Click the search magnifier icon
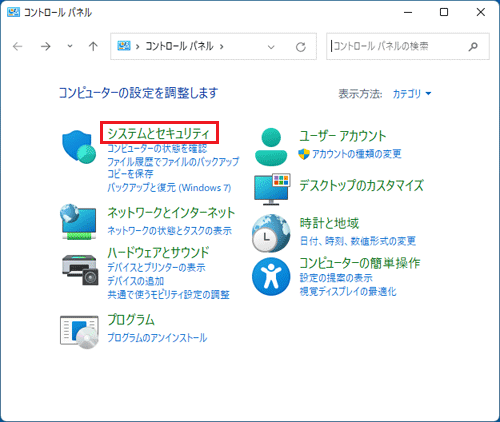Image resolution: width=500 pixels, height=422 pixels. point(473,47)
